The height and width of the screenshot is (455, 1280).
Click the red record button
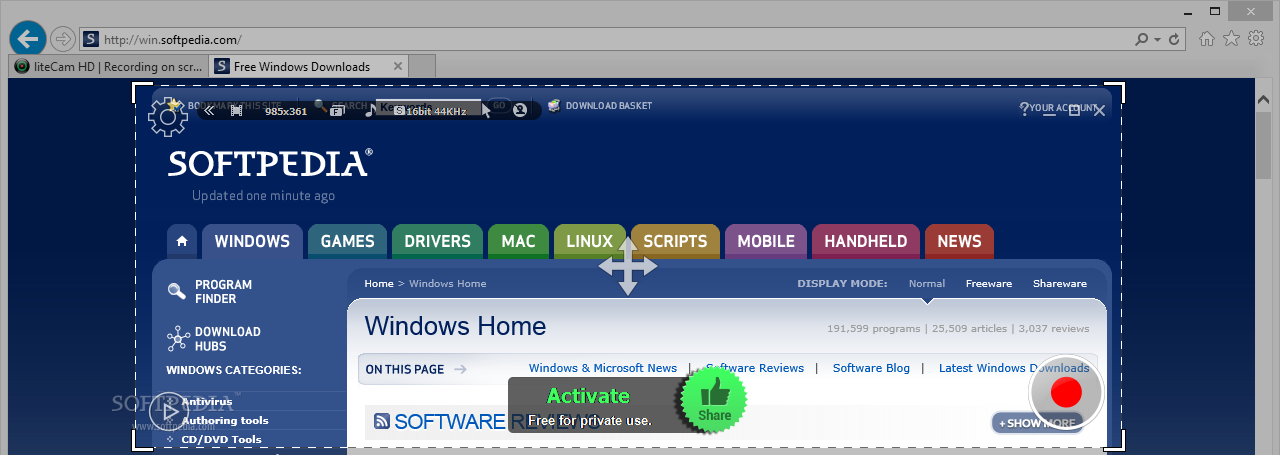(1066, 392)
